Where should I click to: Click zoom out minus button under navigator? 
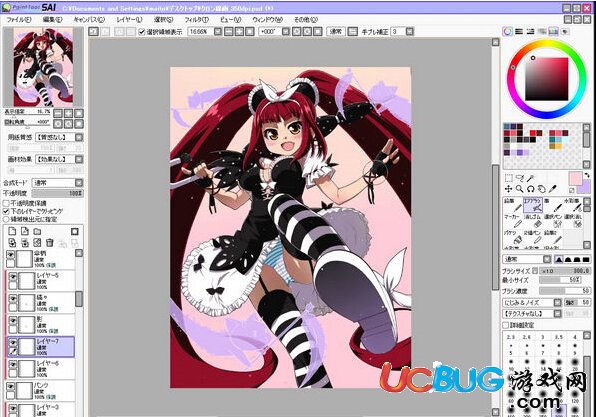point(58,113)
